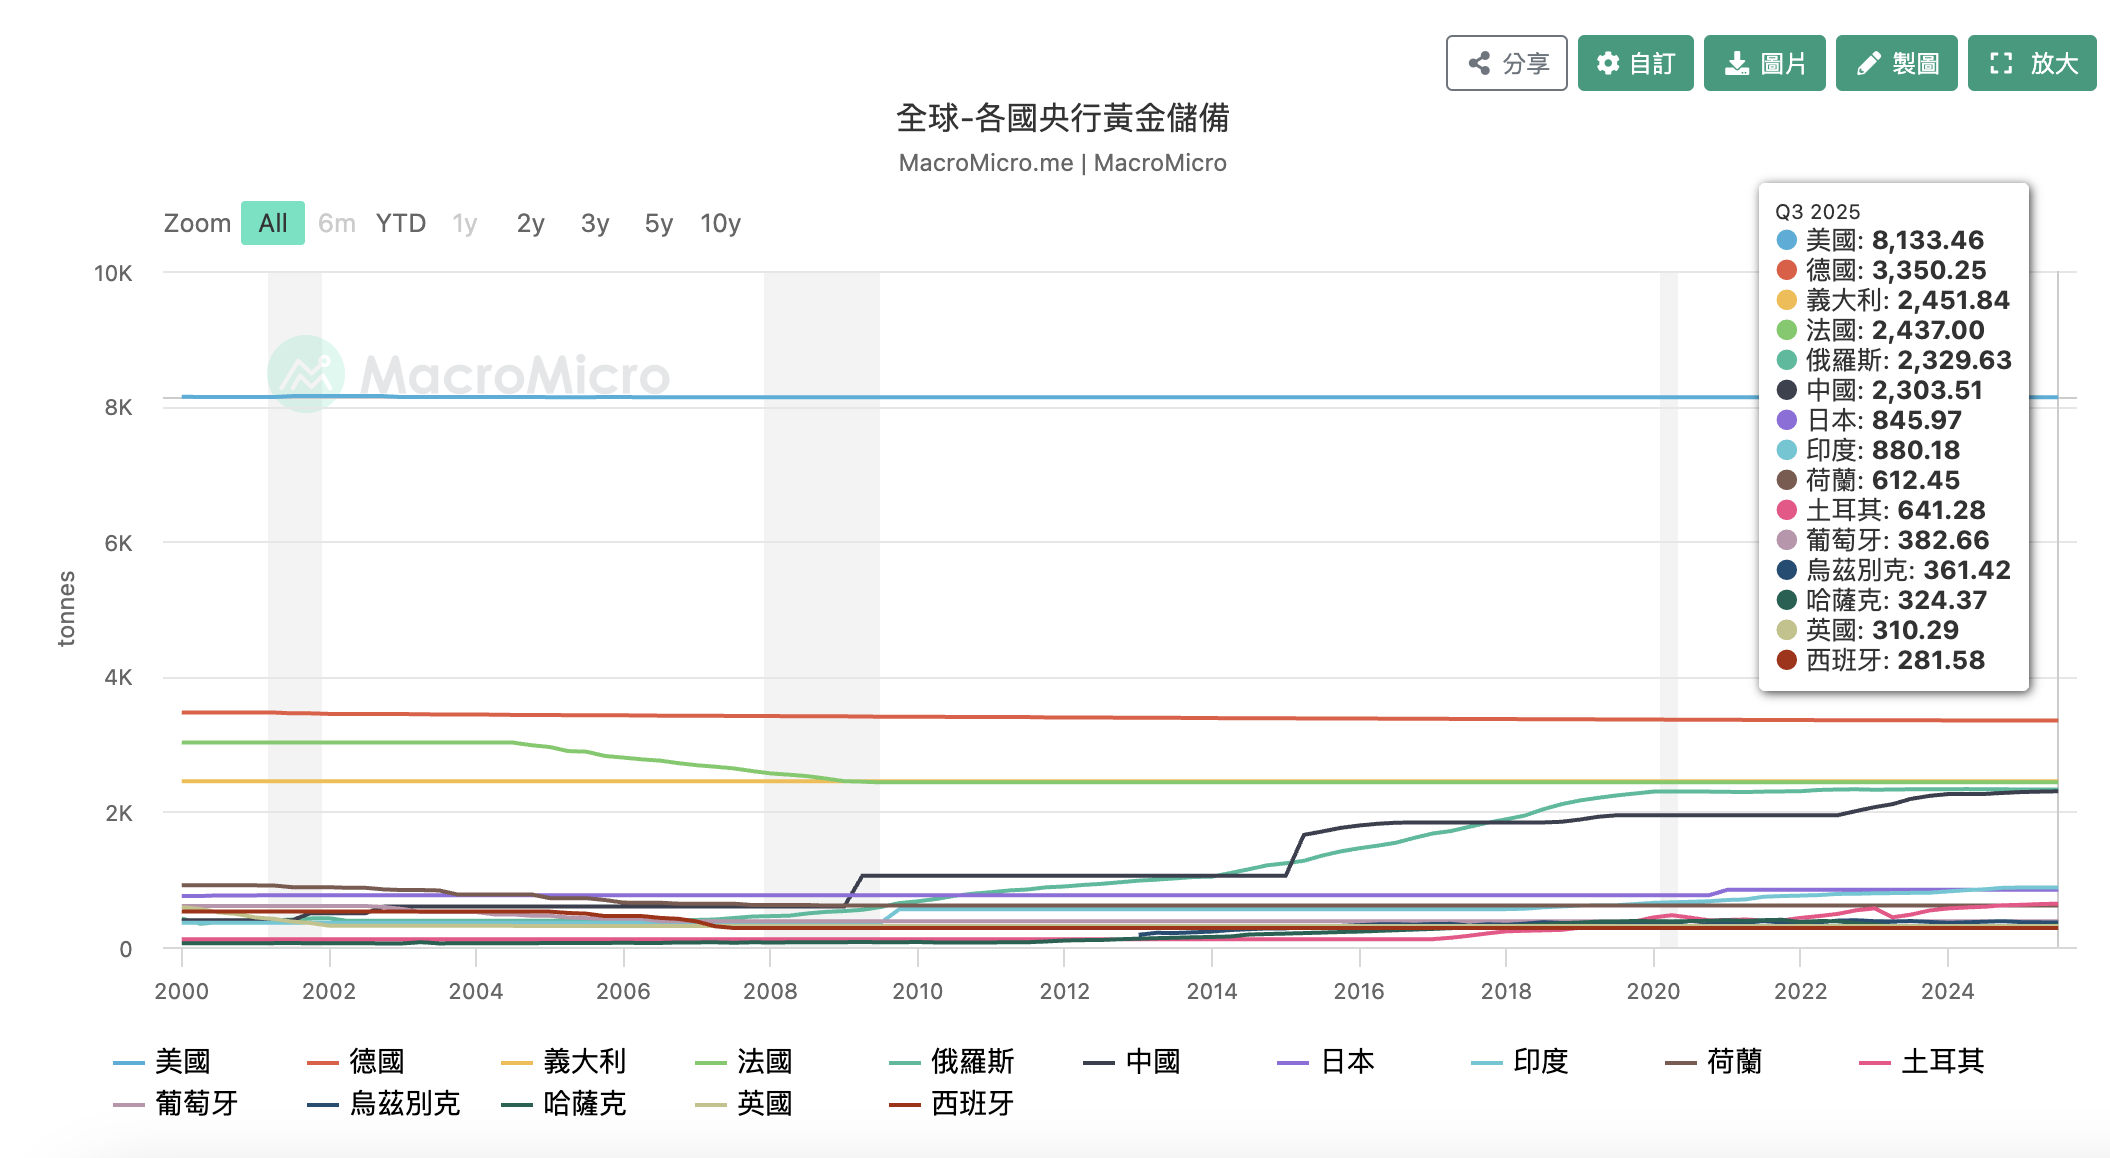Select the All zoom range
The image size is (2110, 1158).
(273, 223)
